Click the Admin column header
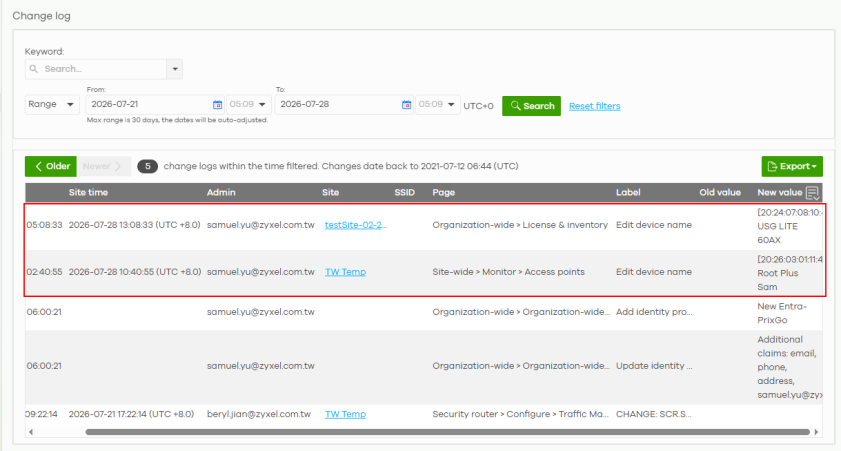The height and width of the screenshot is (451, 841). (221, 193)
